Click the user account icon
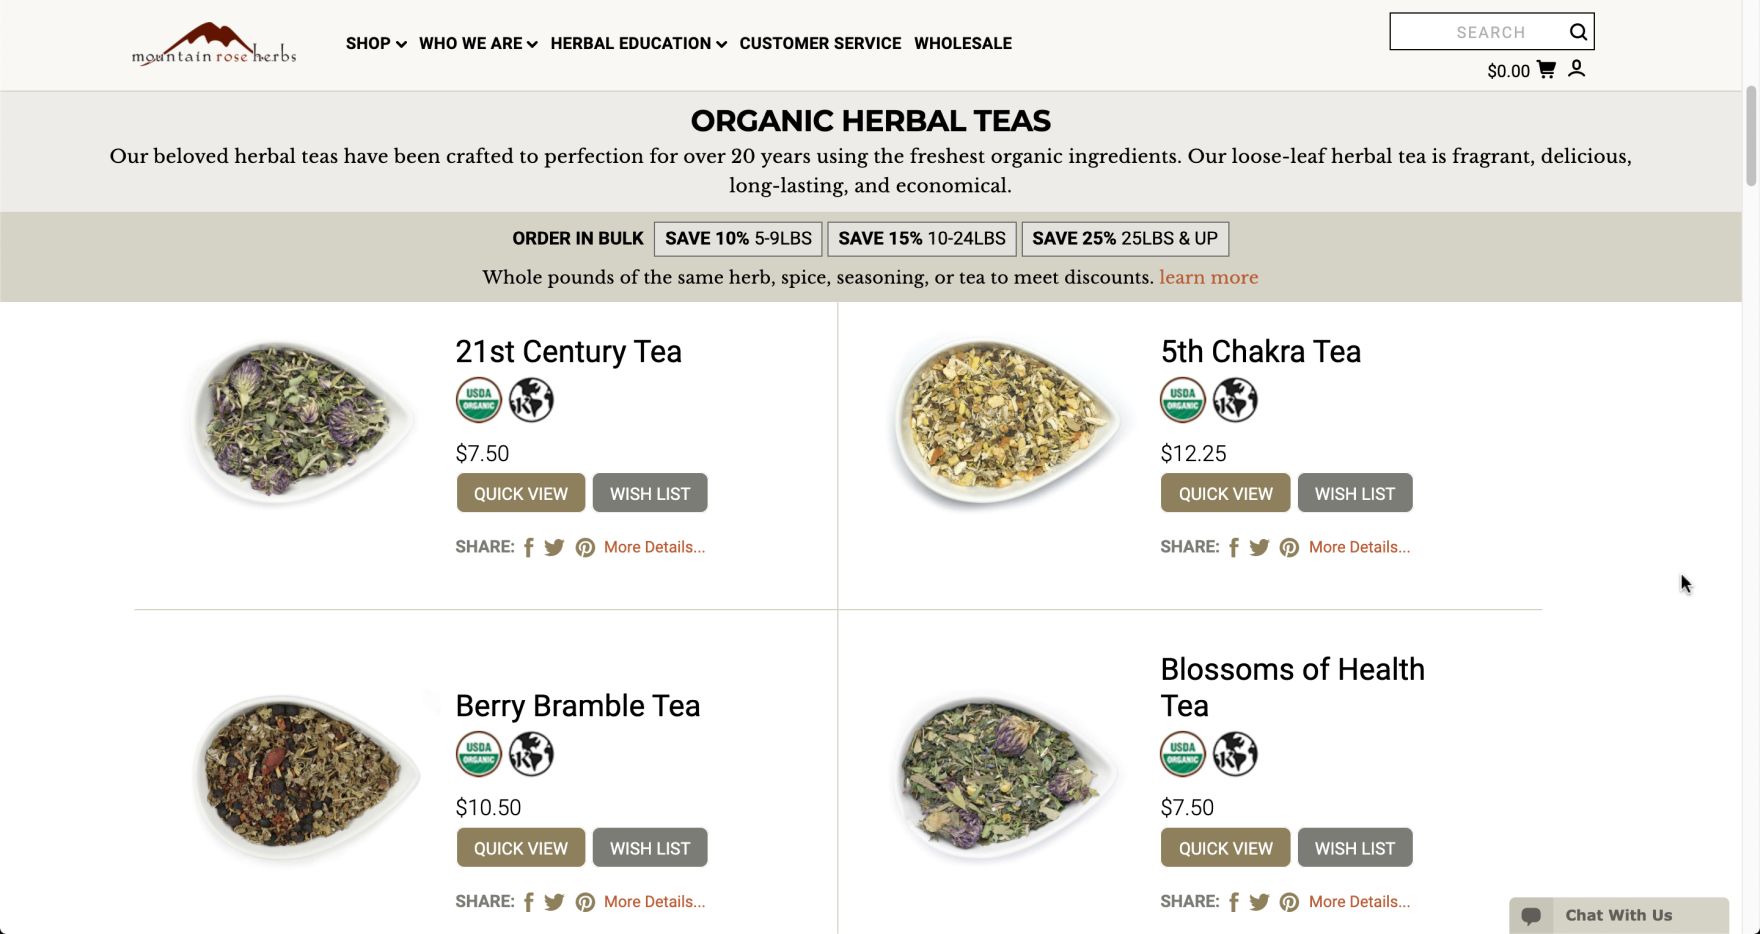1760x934 pixels. tap(1577, 68)
